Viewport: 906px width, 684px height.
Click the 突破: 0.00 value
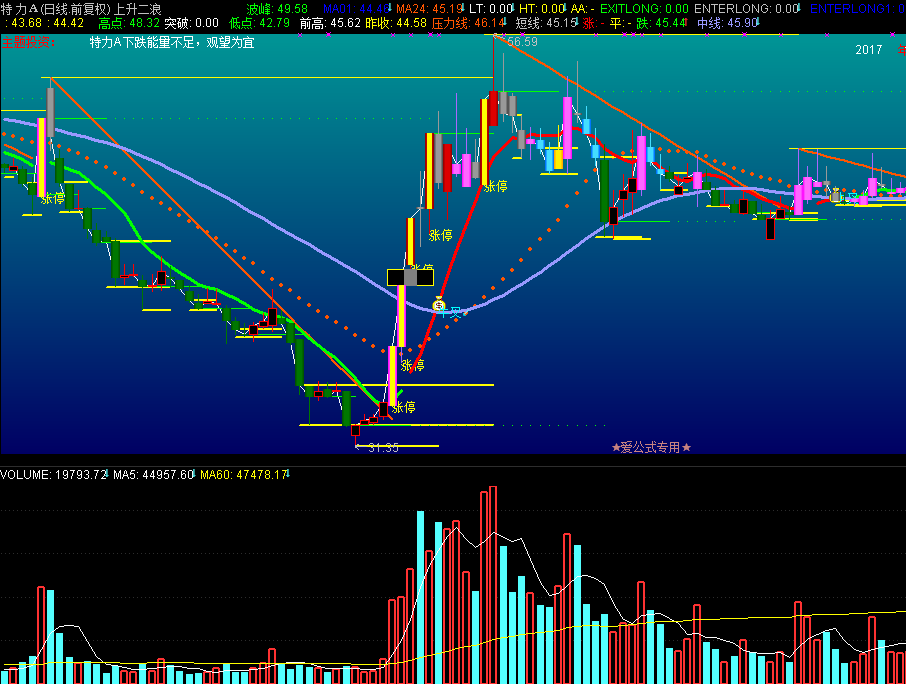click(x=191, y=23)
